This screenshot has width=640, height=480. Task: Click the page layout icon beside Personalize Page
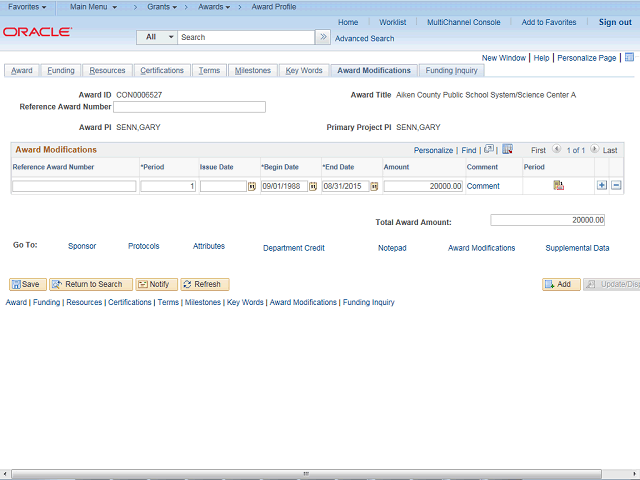point(629,57)
